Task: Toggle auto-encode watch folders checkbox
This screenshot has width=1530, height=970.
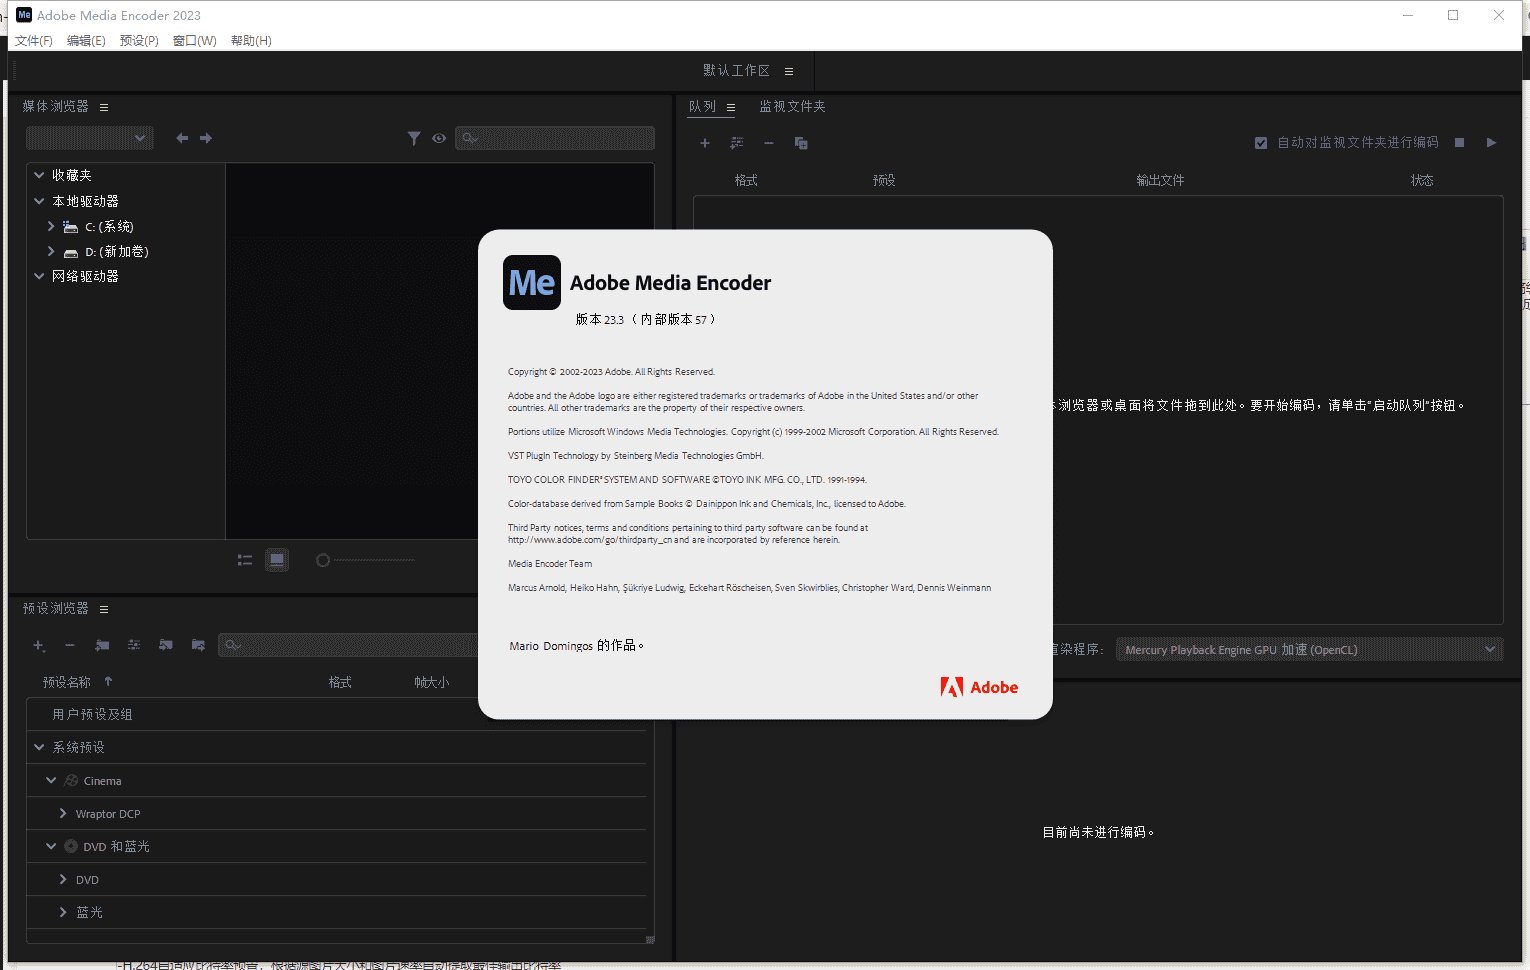Action: 1261,143
